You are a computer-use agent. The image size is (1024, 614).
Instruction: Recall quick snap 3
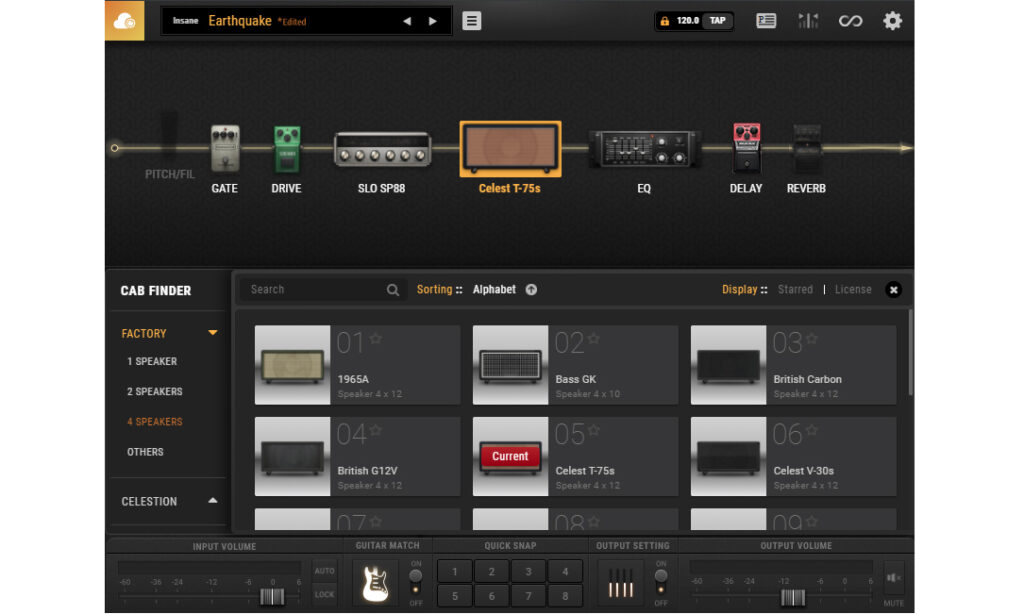tap(528, 572)
